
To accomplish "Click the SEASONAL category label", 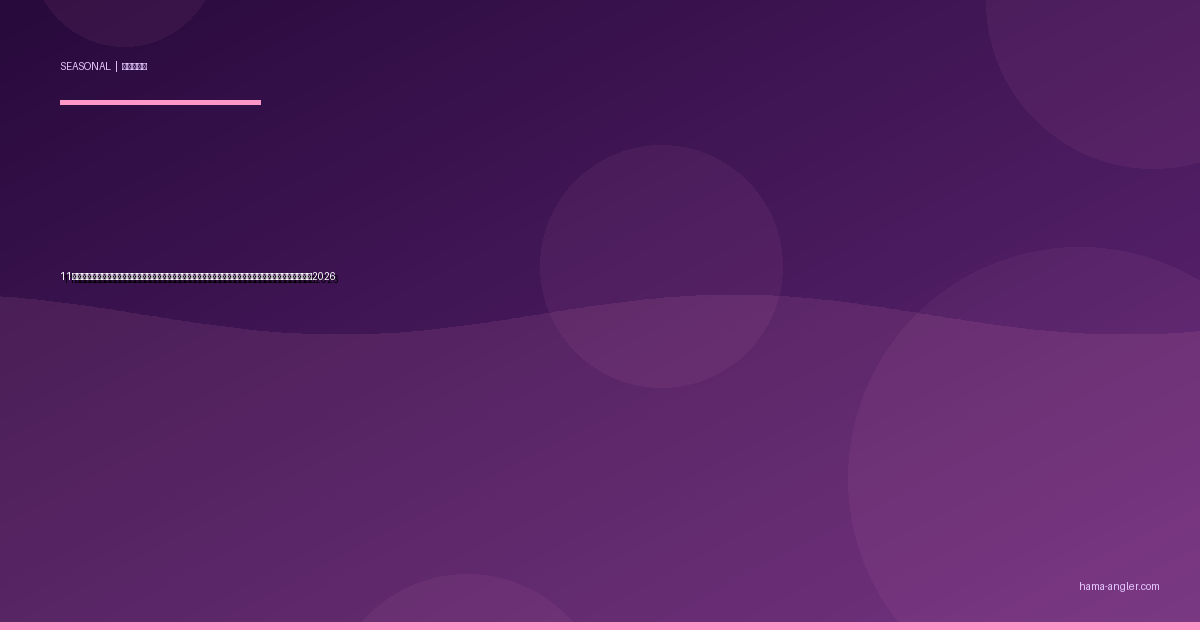I will 85,67.
